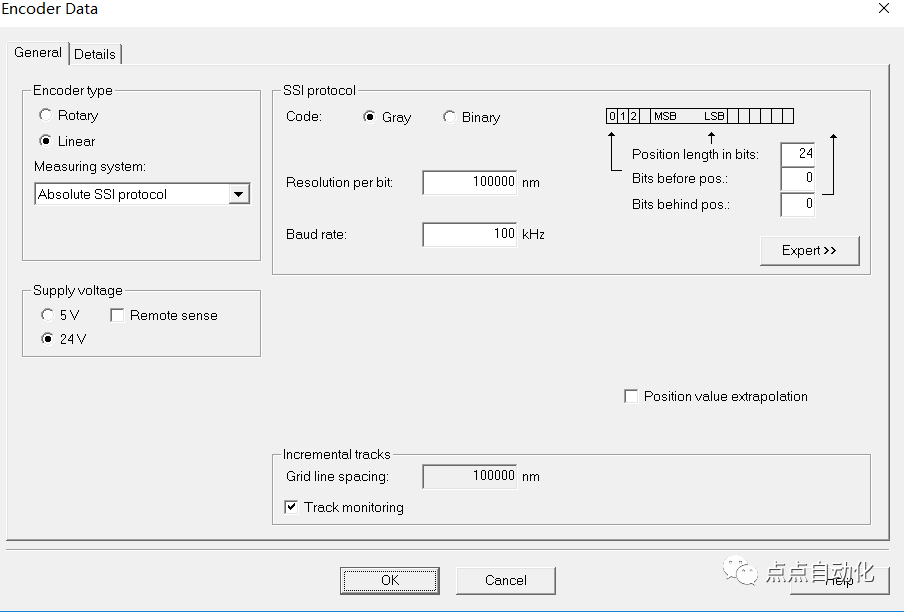Select Binary code for SSI protocol
The width and height of the screenshot is (904, 612).
(x=449, y=117)
